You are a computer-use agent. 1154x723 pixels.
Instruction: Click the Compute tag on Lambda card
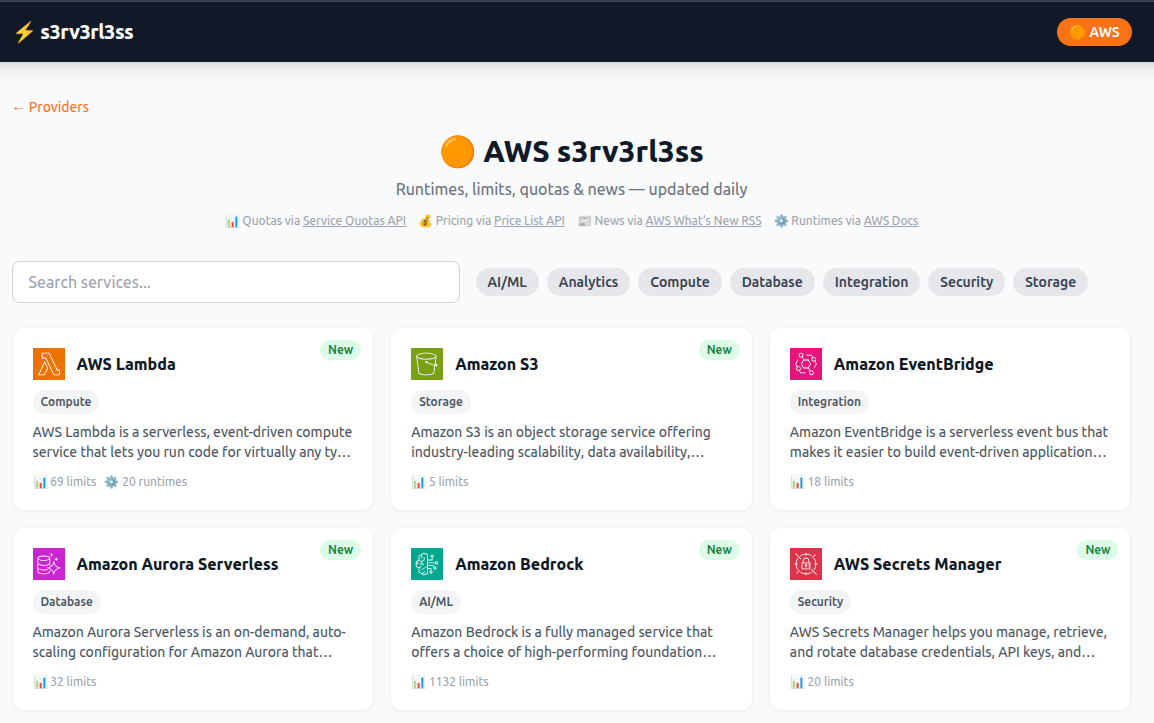click(66, 401)
